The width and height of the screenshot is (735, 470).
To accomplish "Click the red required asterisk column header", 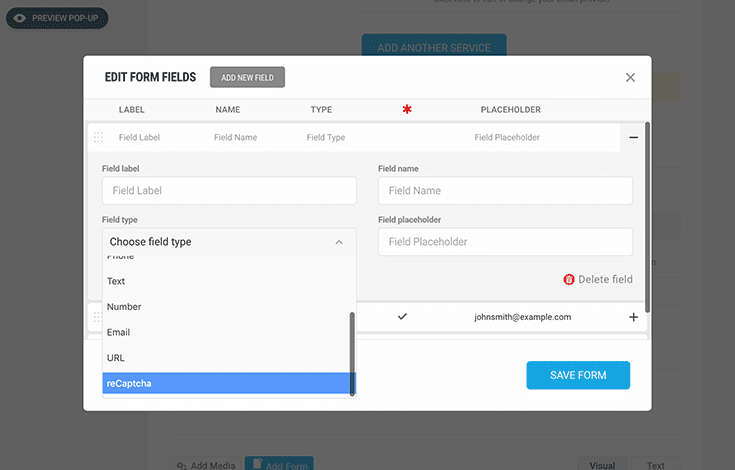I will [407, 109].
